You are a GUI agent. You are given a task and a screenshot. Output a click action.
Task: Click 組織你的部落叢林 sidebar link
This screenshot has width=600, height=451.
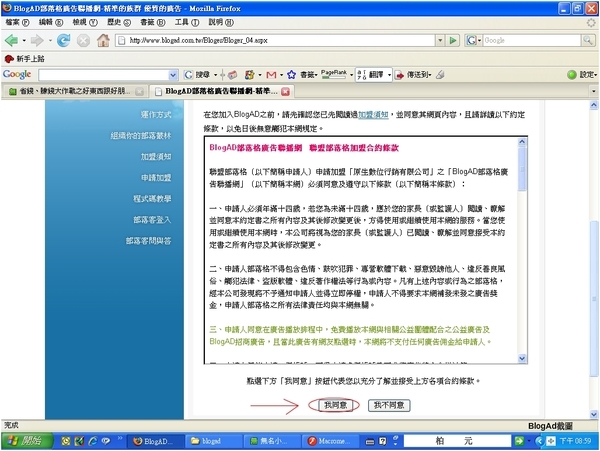coord(141,135)
